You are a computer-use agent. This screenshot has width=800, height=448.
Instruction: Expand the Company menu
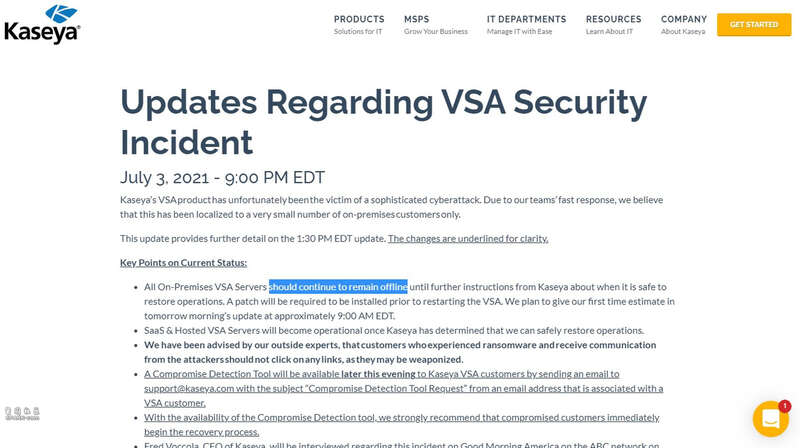[x=684, y=19]
